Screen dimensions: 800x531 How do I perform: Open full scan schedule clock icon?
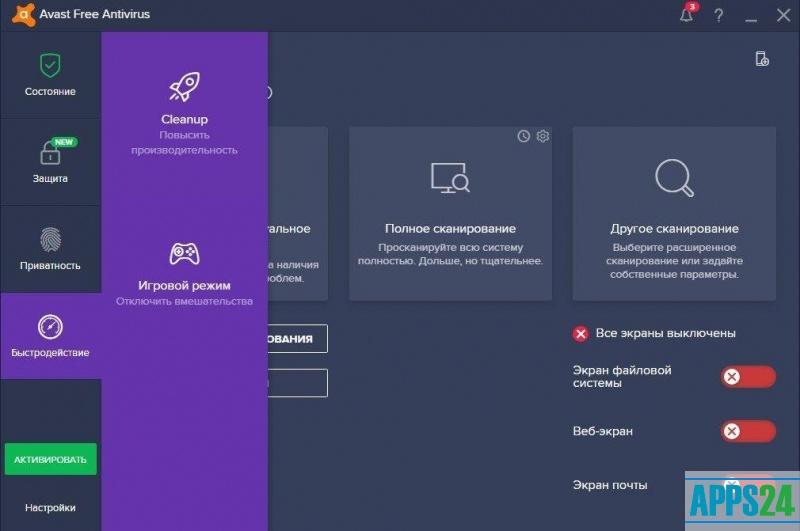pyautogui.click(x=523, y=136)
